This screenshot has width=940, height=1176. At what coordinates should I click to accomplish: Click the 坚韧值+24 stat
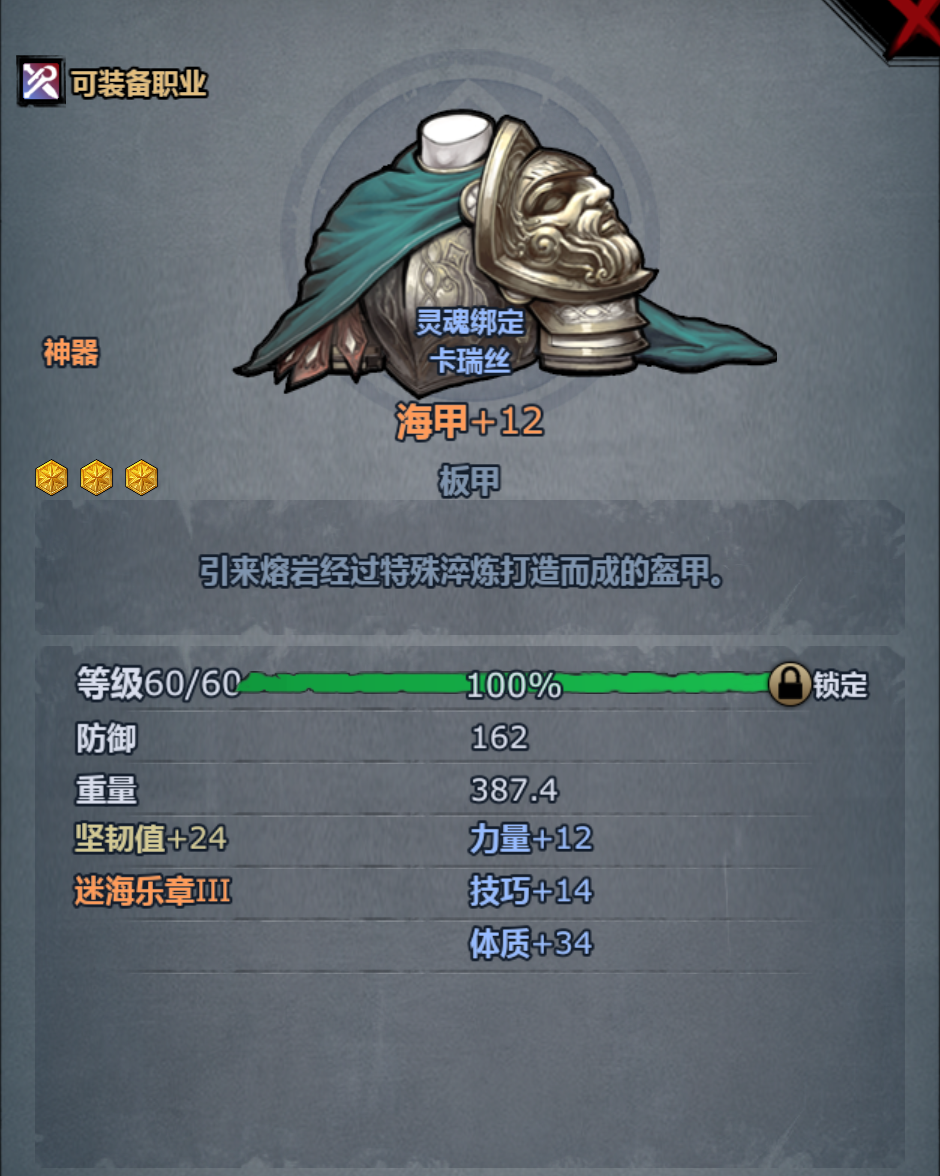coord(151,838)
